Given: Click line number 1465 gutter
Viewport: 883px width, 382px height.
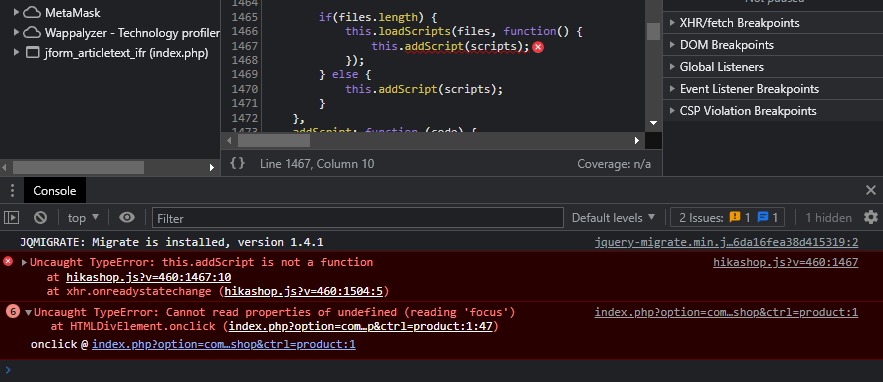Looking at the screenshot, I should tap(244, 17).
